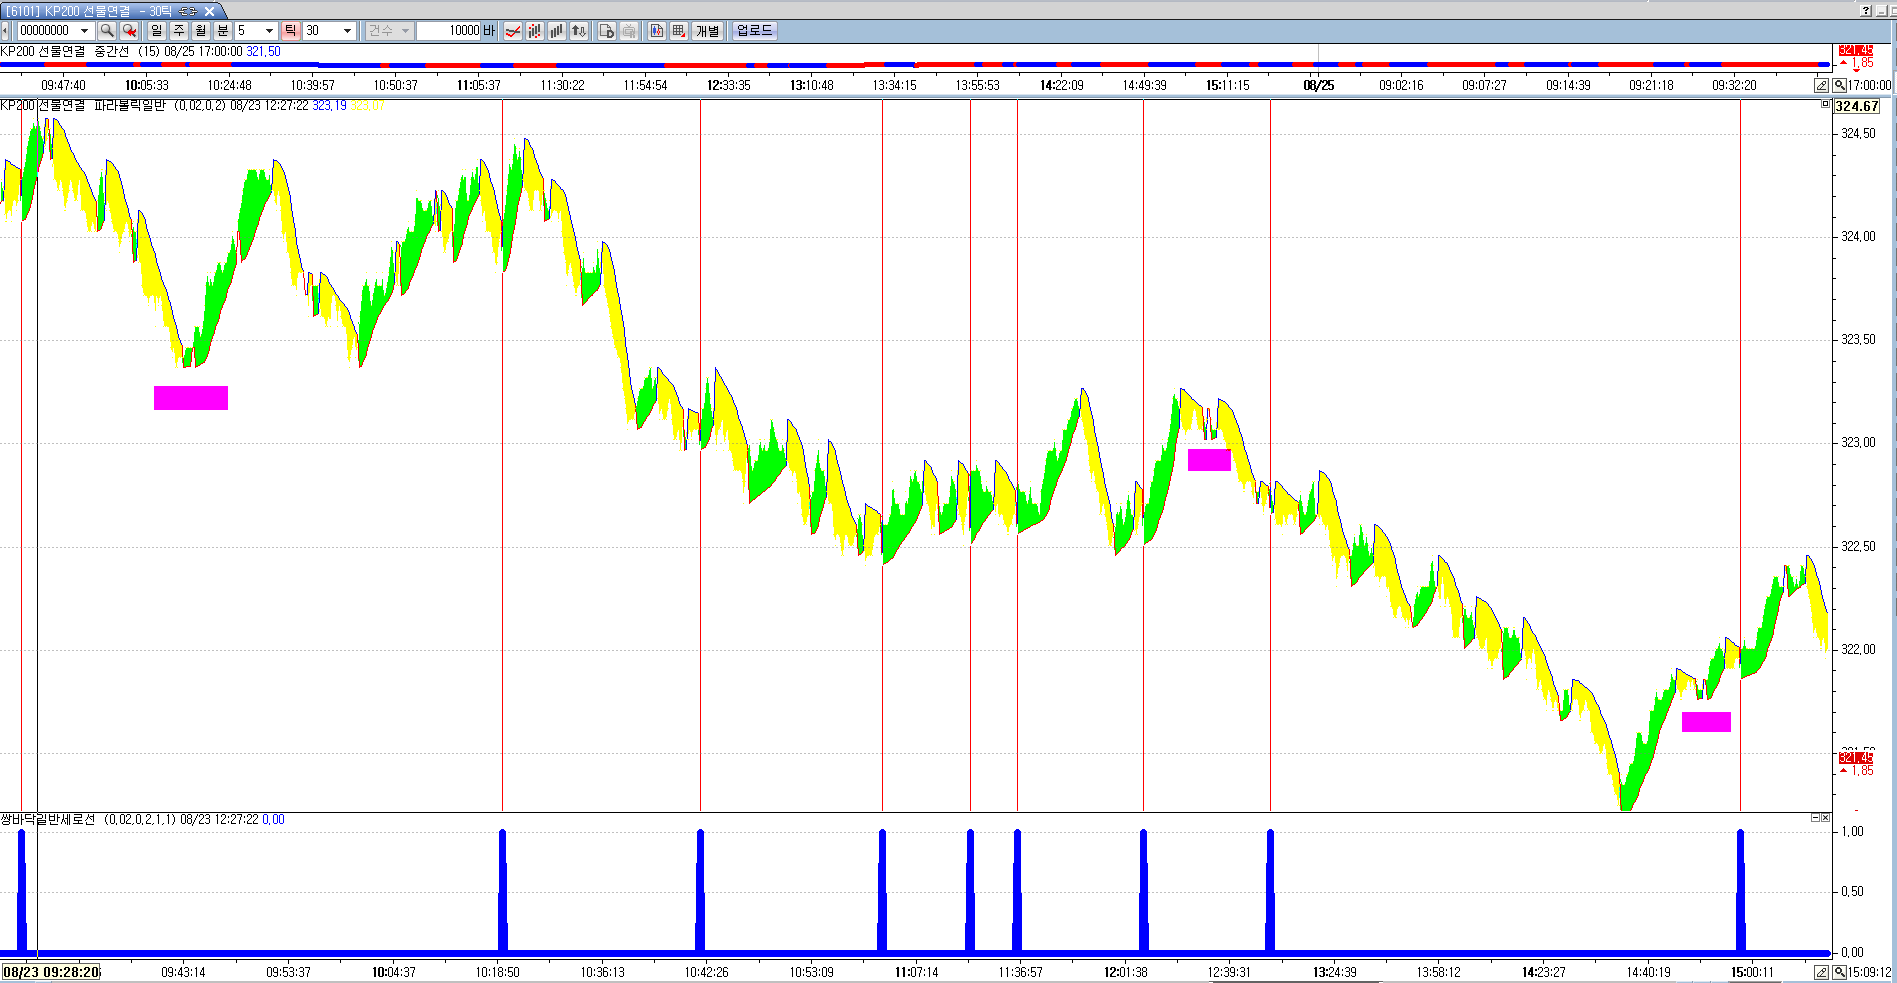This screenshot has width=1897, height=983.
Task: Open help with the question mark button
Action: (x=1866, y=10)
